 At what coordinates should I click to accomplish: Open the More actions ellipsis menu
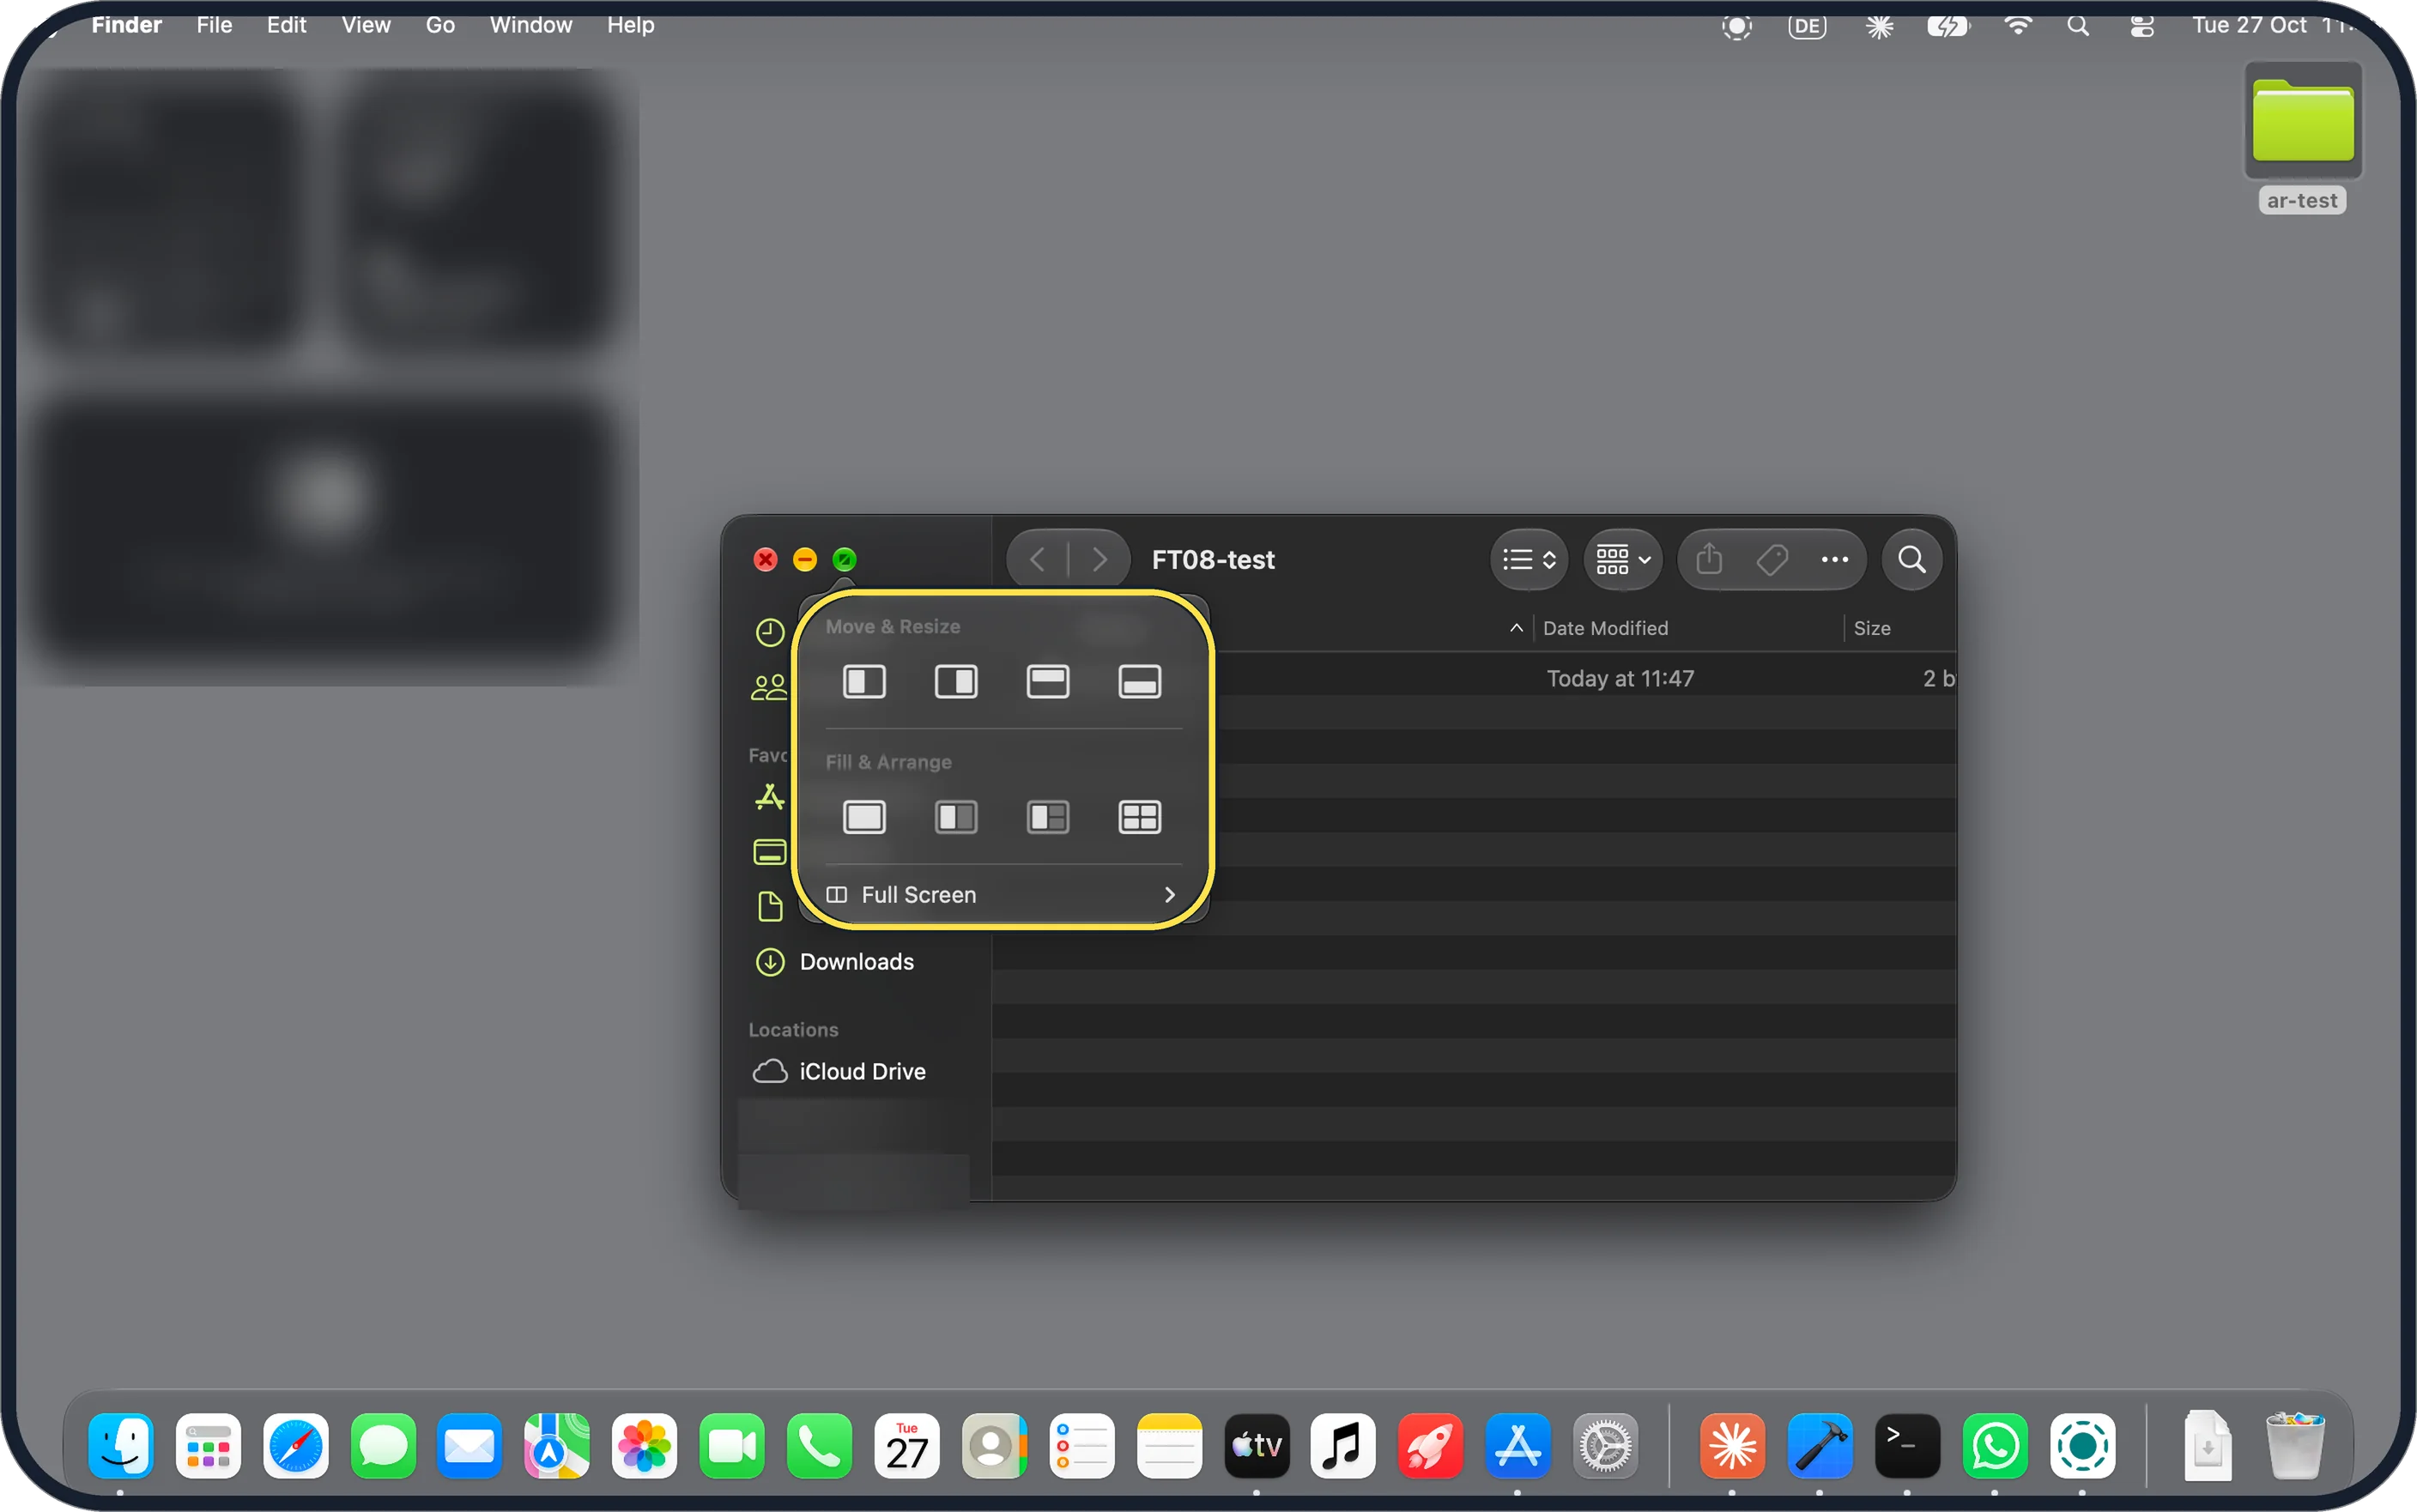click(1834, 559)
